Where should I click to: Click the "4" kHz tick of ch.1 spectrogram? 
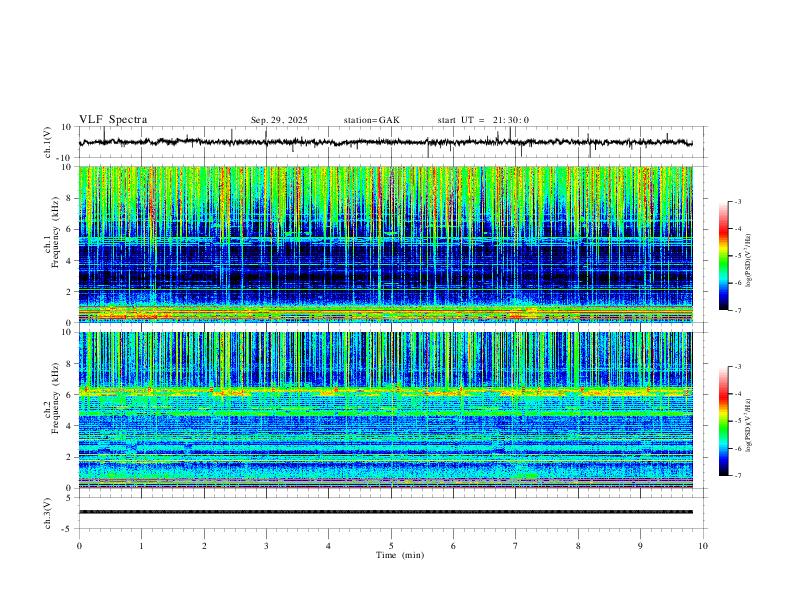(x=69, y=261)
